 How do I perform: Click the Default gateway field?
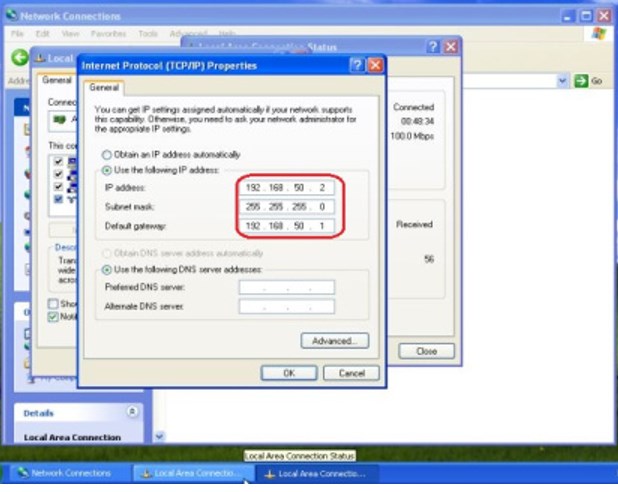point(287,226)
